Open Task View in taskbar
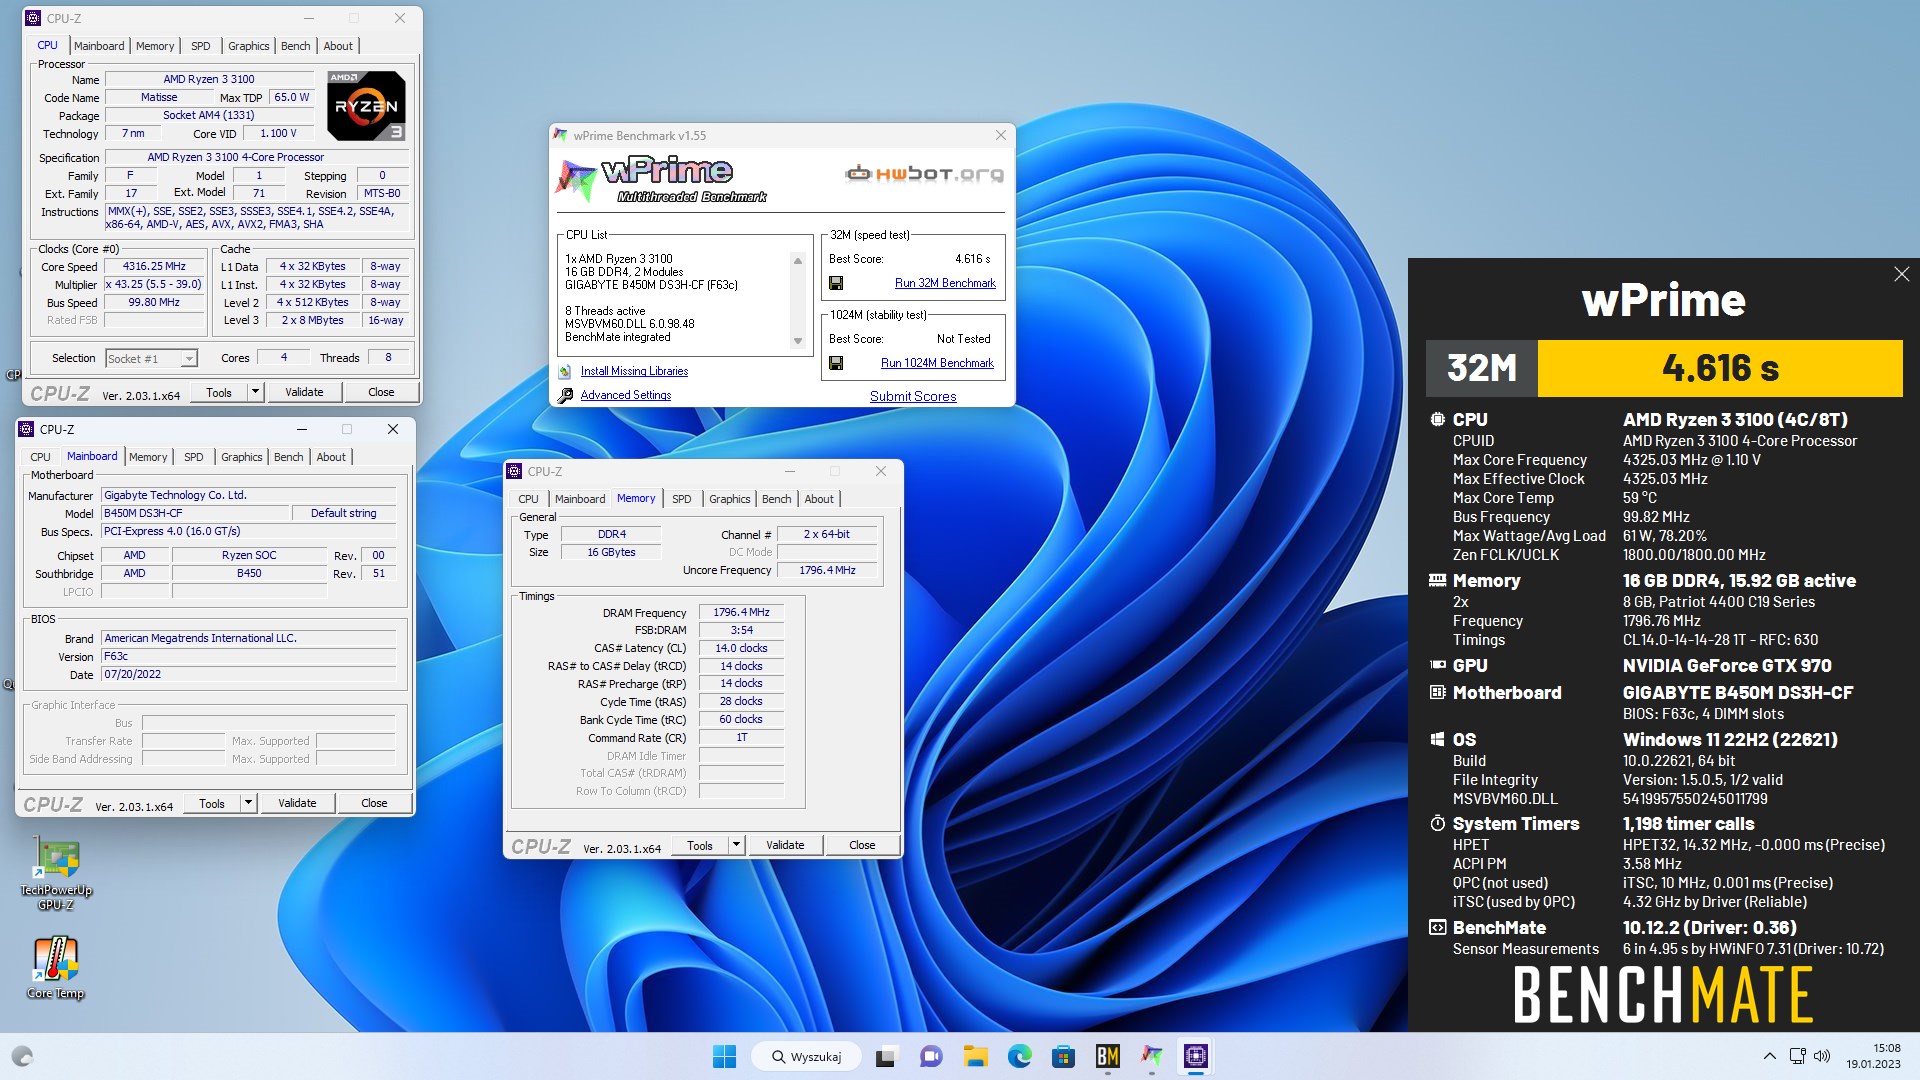Viewport: 1920px width, 1080px height. 886,1056
